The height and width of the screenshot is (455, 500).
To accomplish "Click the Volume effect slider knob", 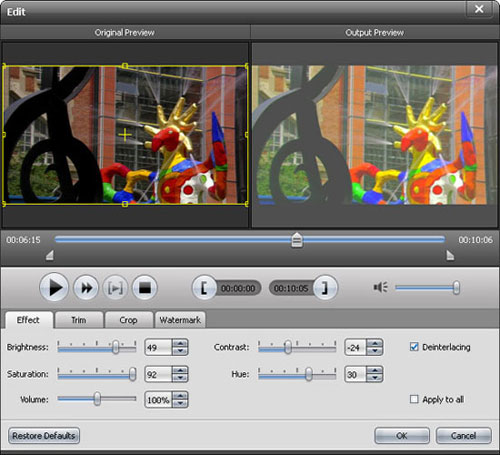I will (x=97, y=399).
